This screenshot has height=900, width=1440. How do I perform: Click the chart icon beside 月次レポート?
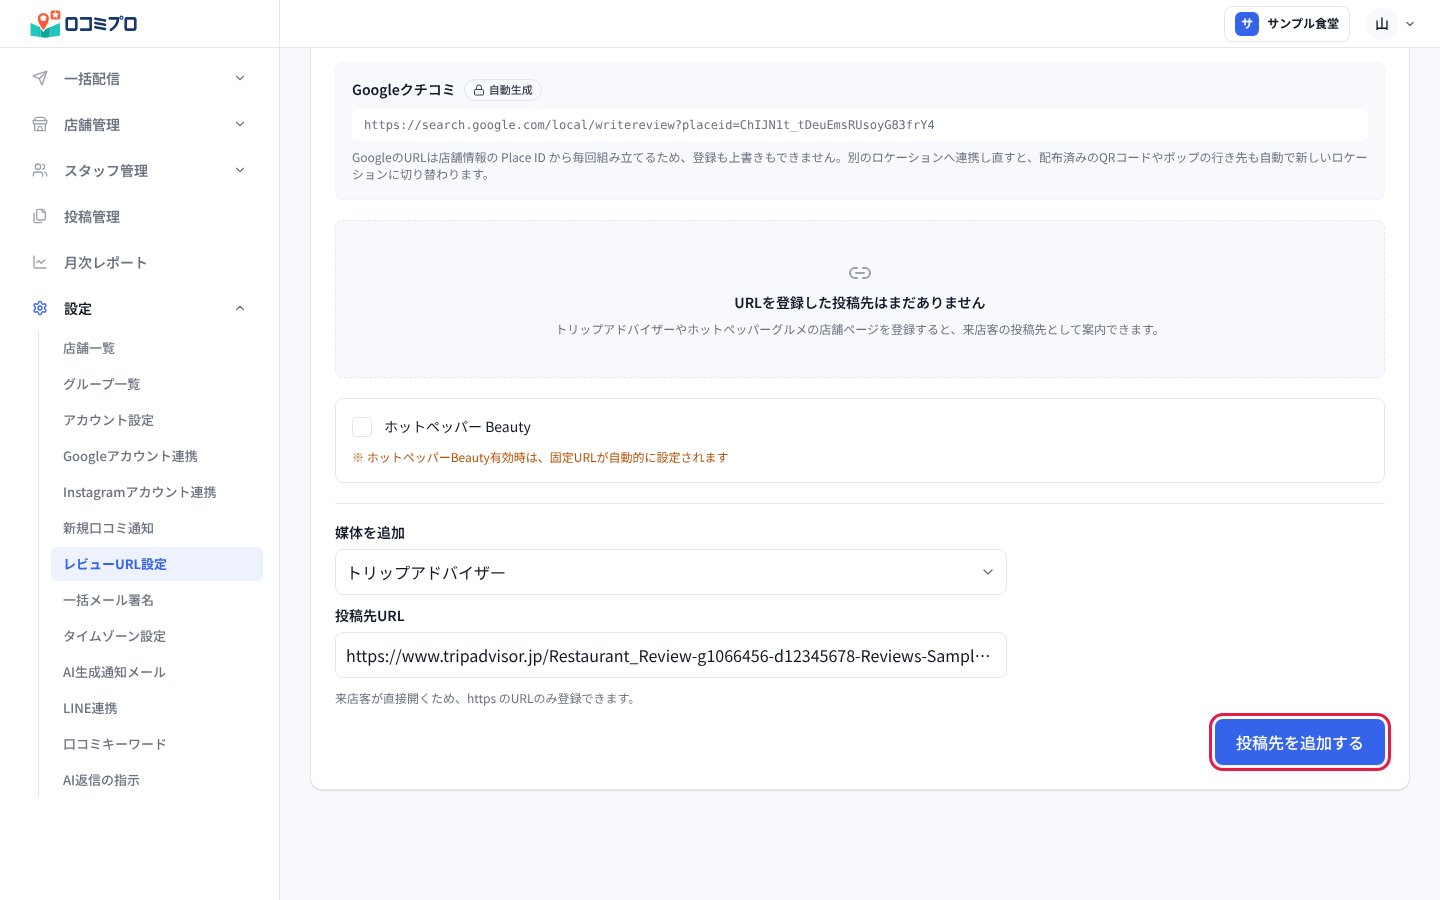click(x=40, y=262)
